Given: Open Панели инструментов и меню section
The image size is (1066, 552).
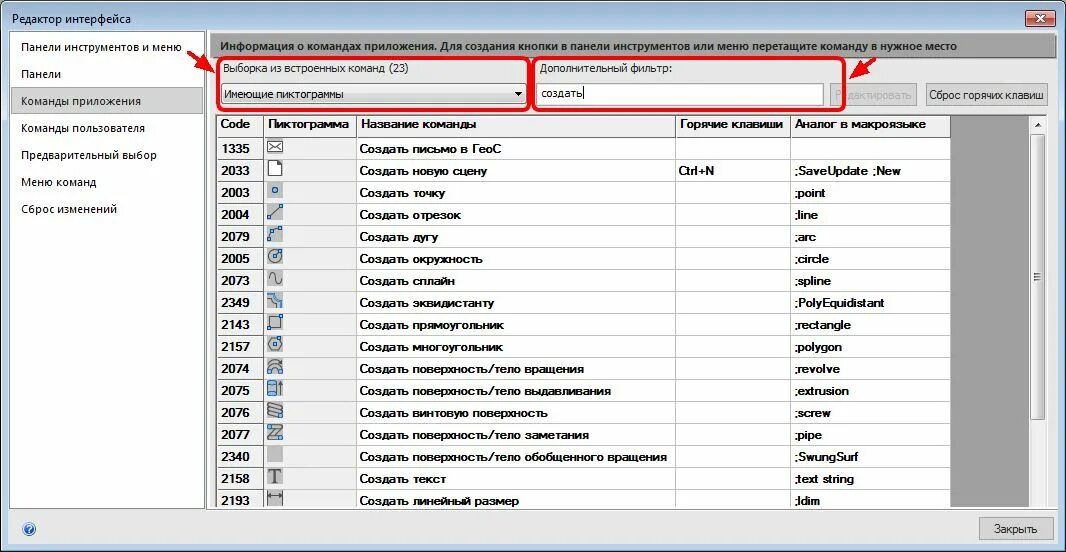Looking at the screenshot, I should click(x=101, y=47).
